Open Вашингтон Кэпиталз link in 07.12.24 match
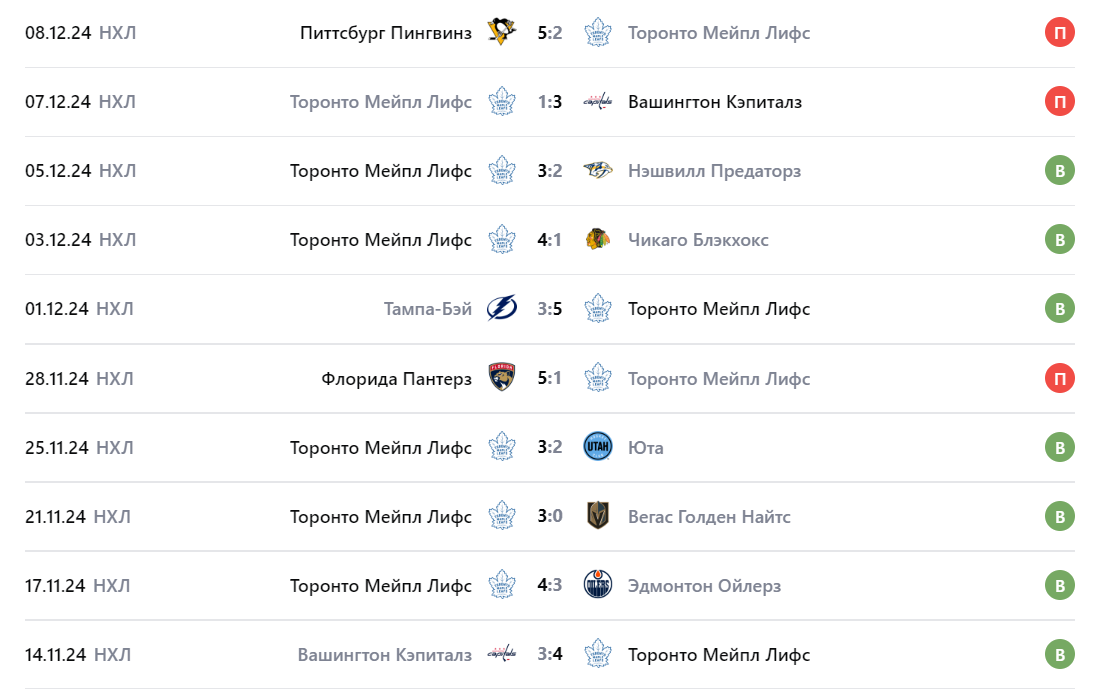The height and width of the screenshot is (690, 1107). (714, 102)
